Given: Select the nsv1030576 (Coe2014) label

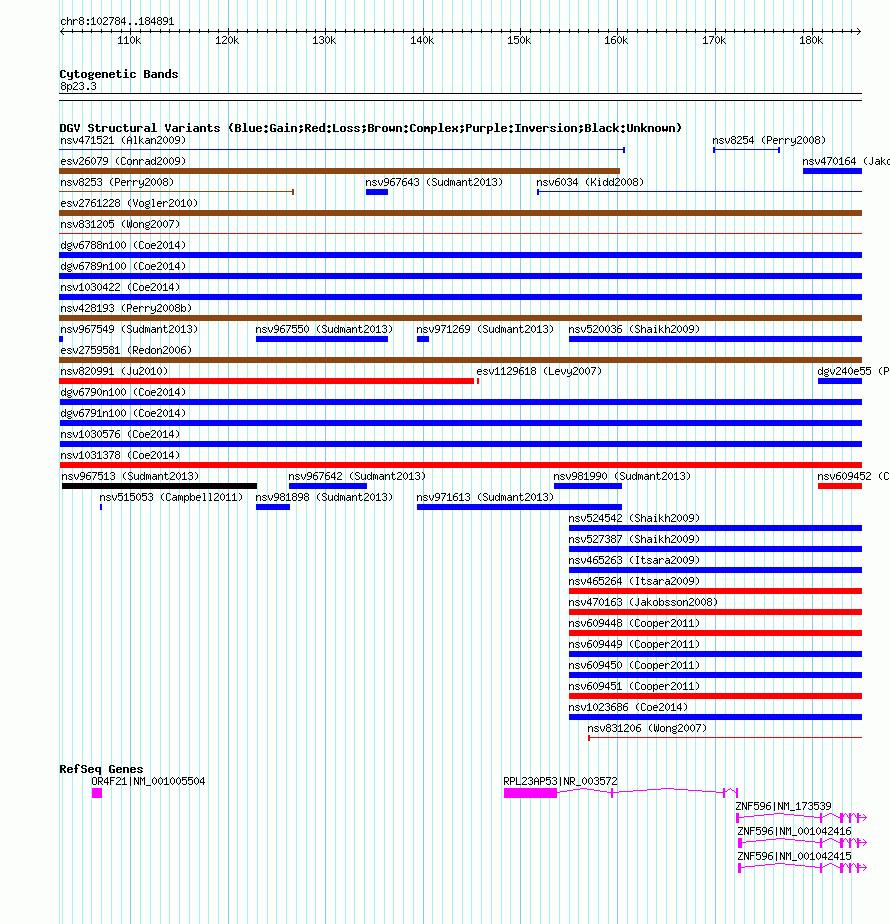Looking at the screenshot, I should [x=120, y=434].
